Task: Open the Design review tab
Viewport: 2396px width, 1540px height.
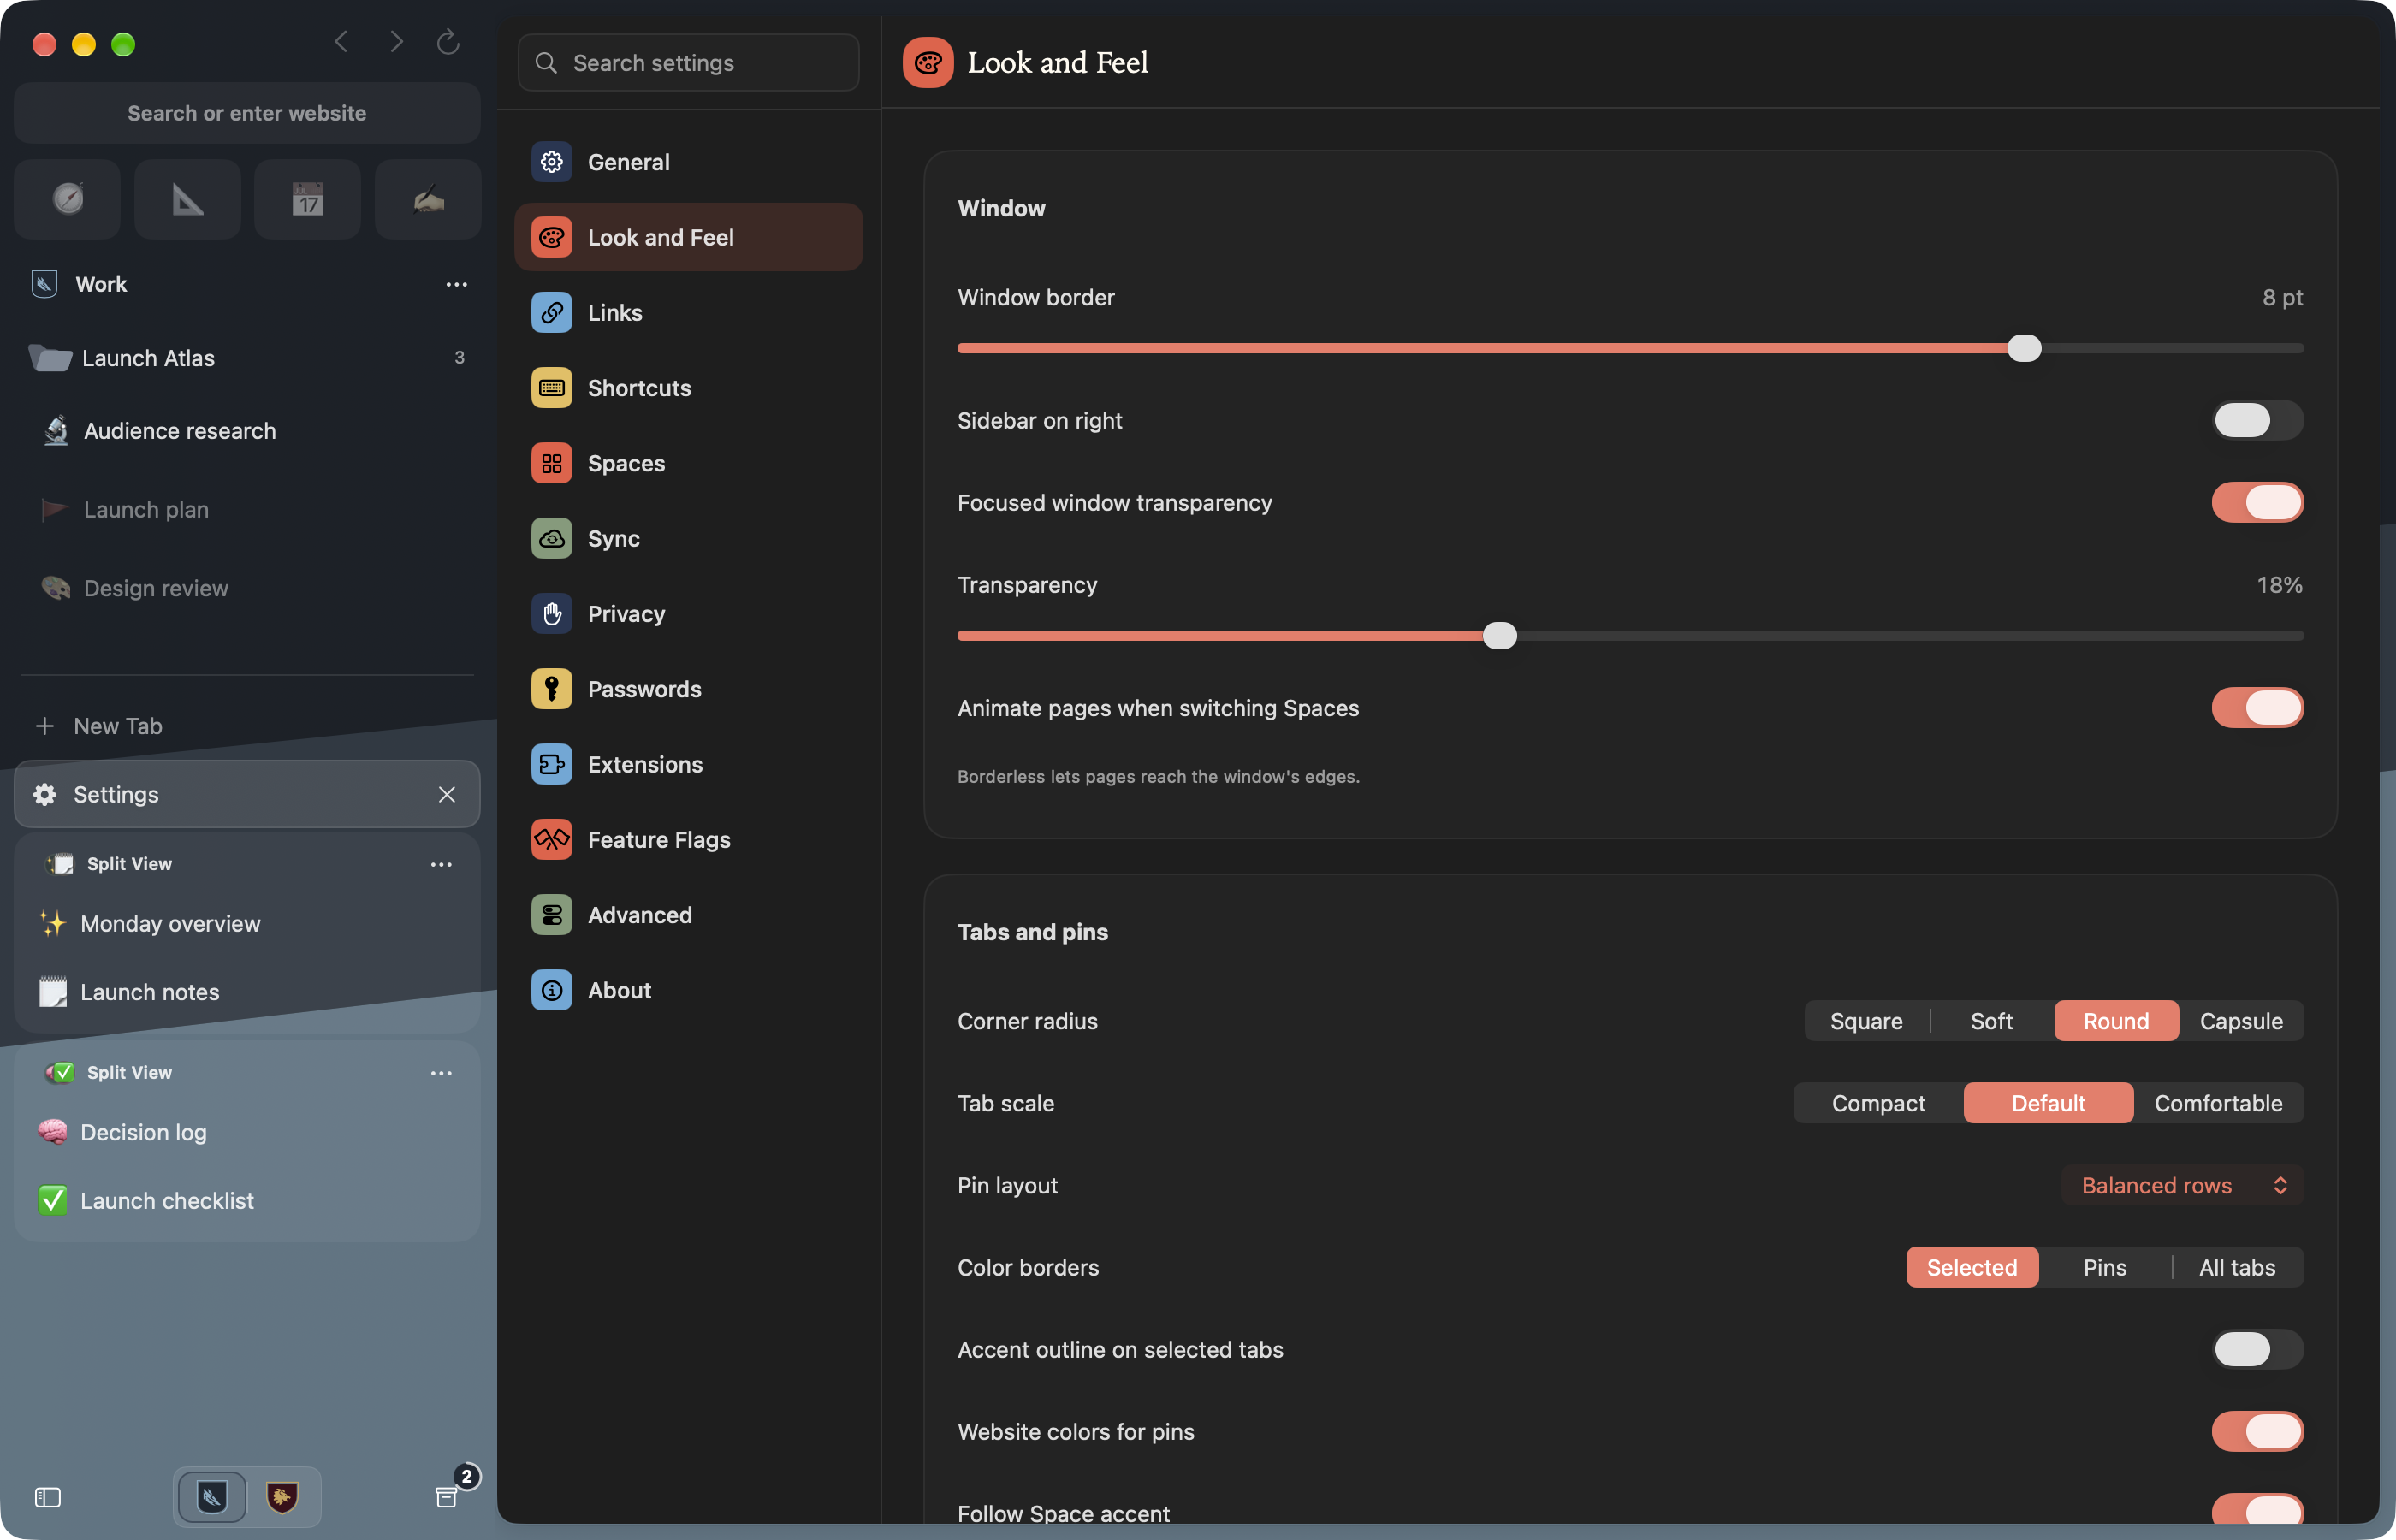Action: (x=247, y=588)
